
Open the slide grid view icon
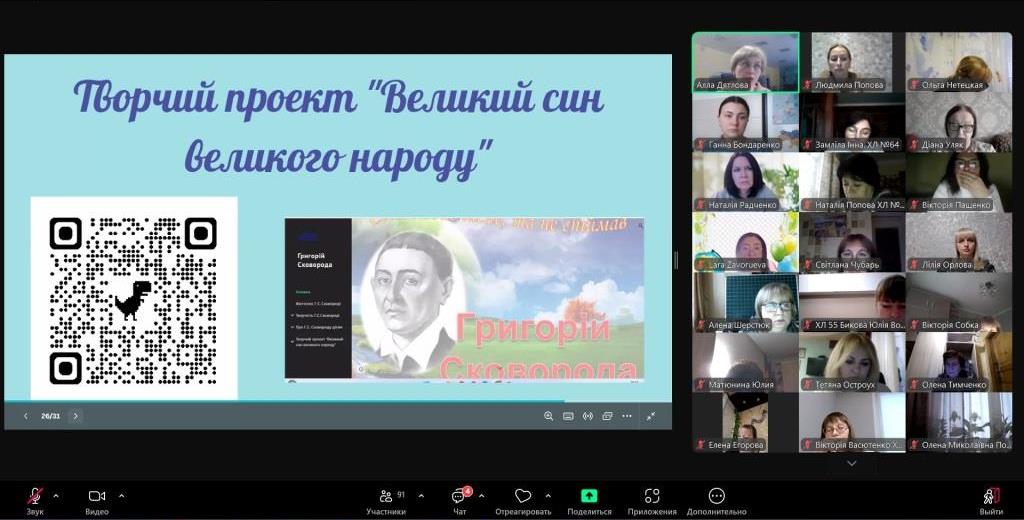[x=607, y=416]
